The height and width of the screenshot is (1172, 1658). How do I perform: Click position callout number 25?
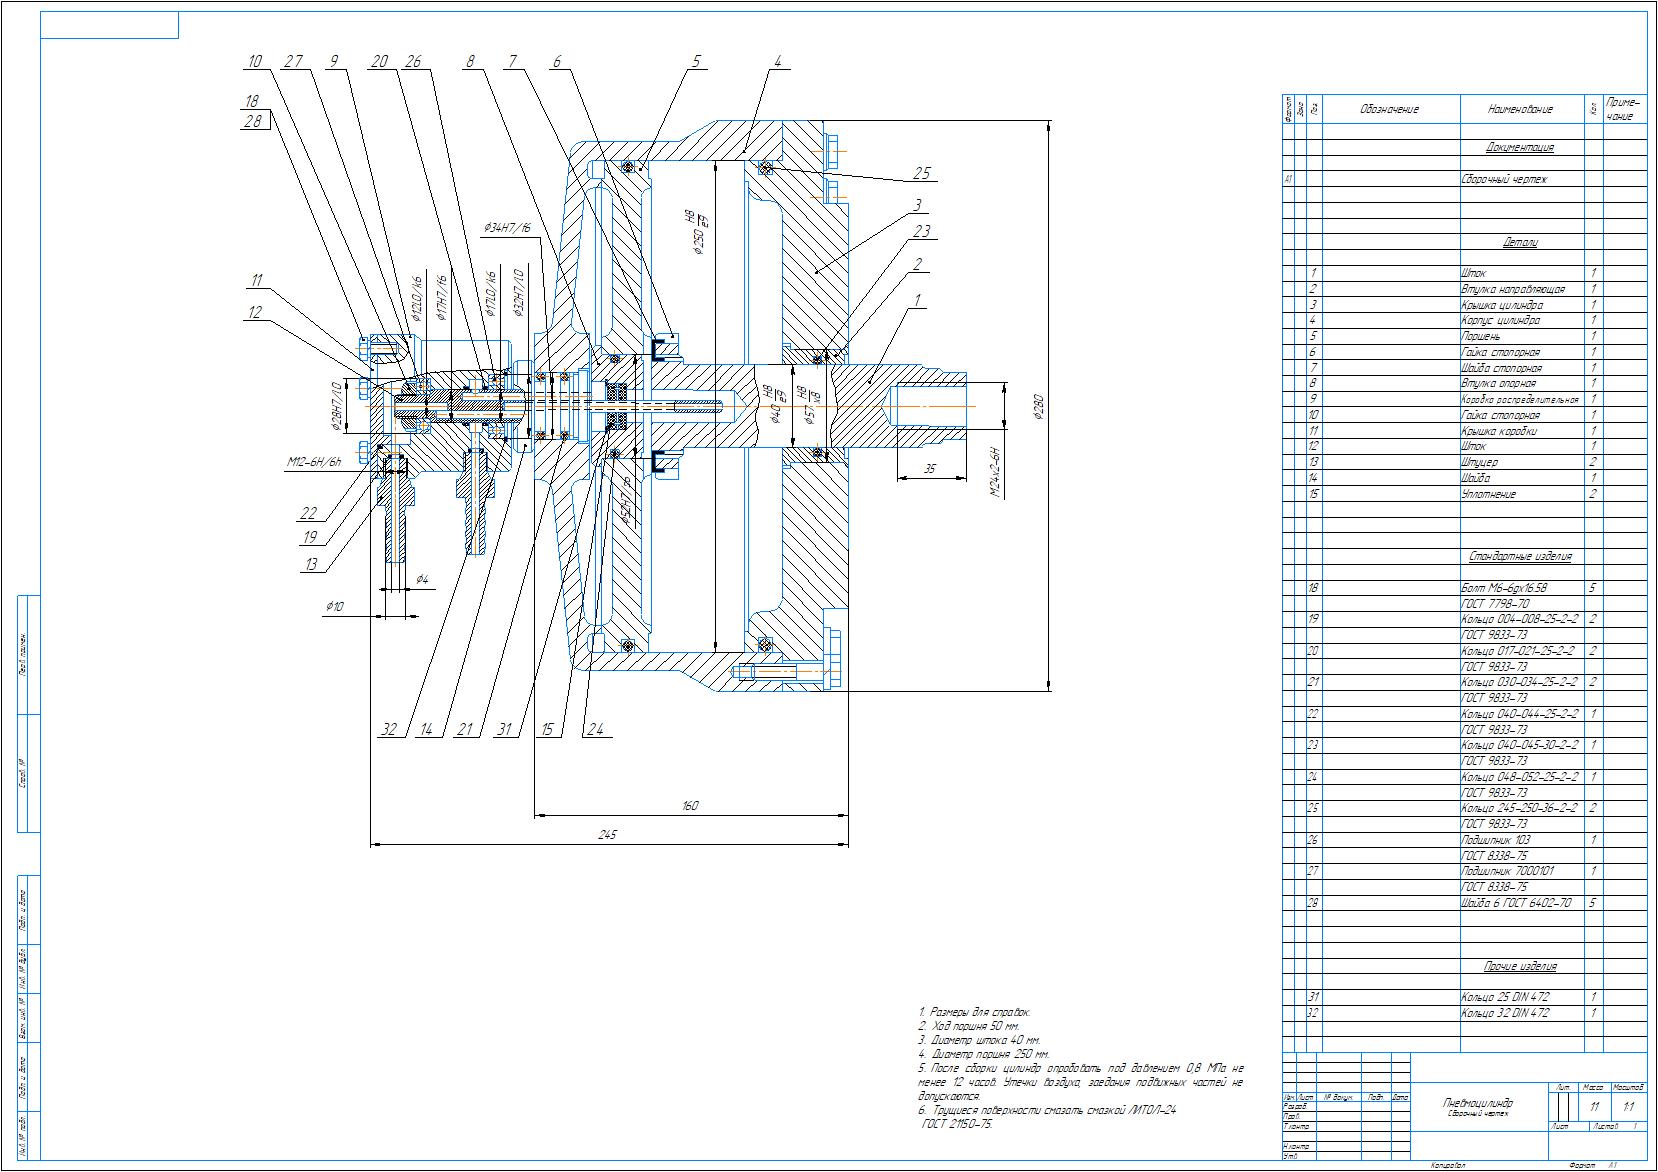921,174
